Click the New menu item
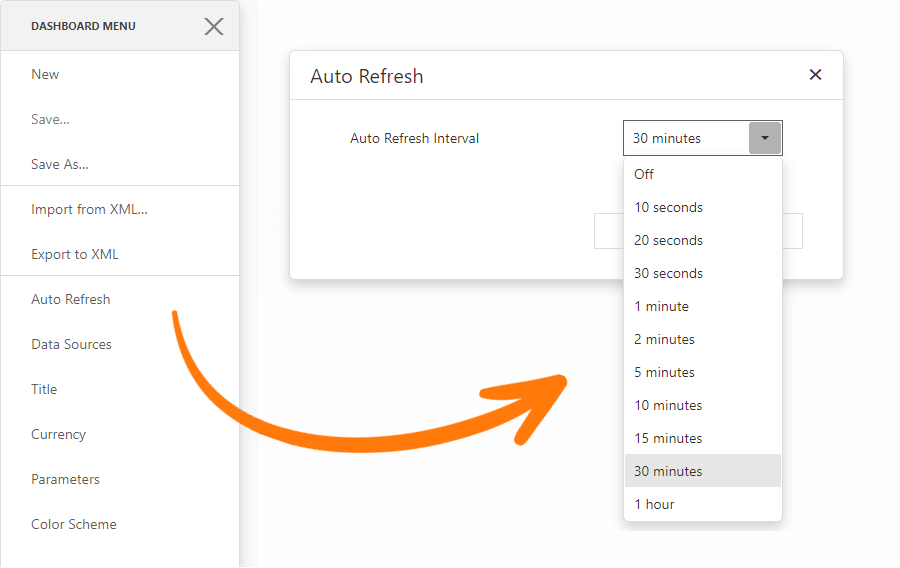The height and width of the screenshot is (568, 900). (45, 74)
